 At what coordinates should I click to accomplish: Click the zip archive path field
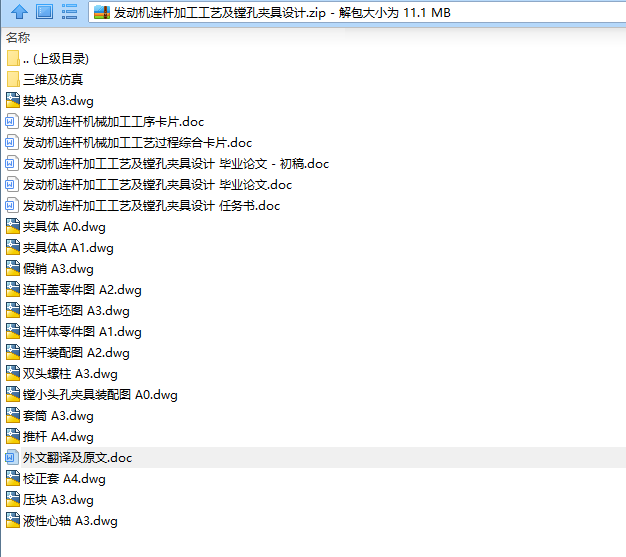(x=357, y=13)
